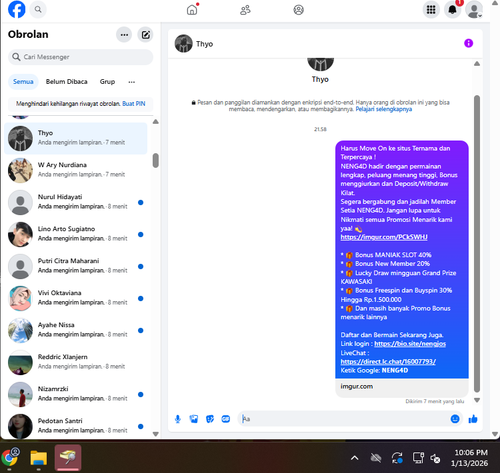Open conversation info icon for Thyo
The image size is (500, 473).
(468, 43)
